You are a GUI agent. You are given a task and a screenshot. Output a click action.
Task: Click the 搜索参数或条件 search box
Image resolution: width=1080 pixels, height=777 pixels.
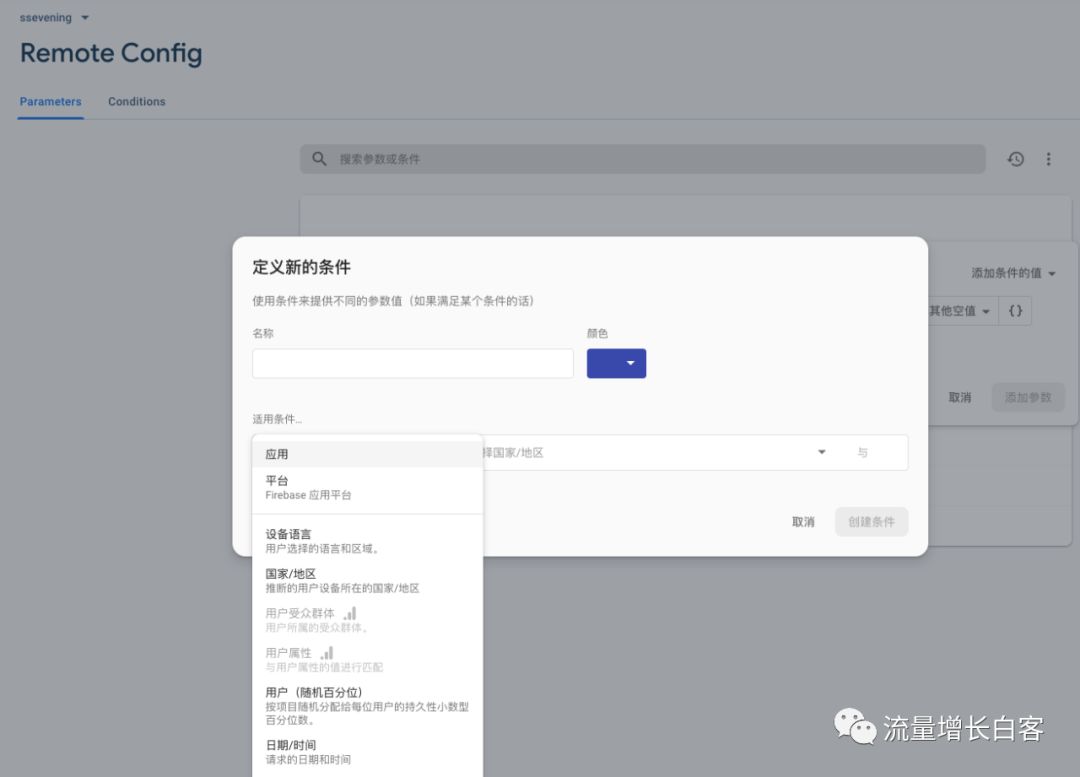643,159
